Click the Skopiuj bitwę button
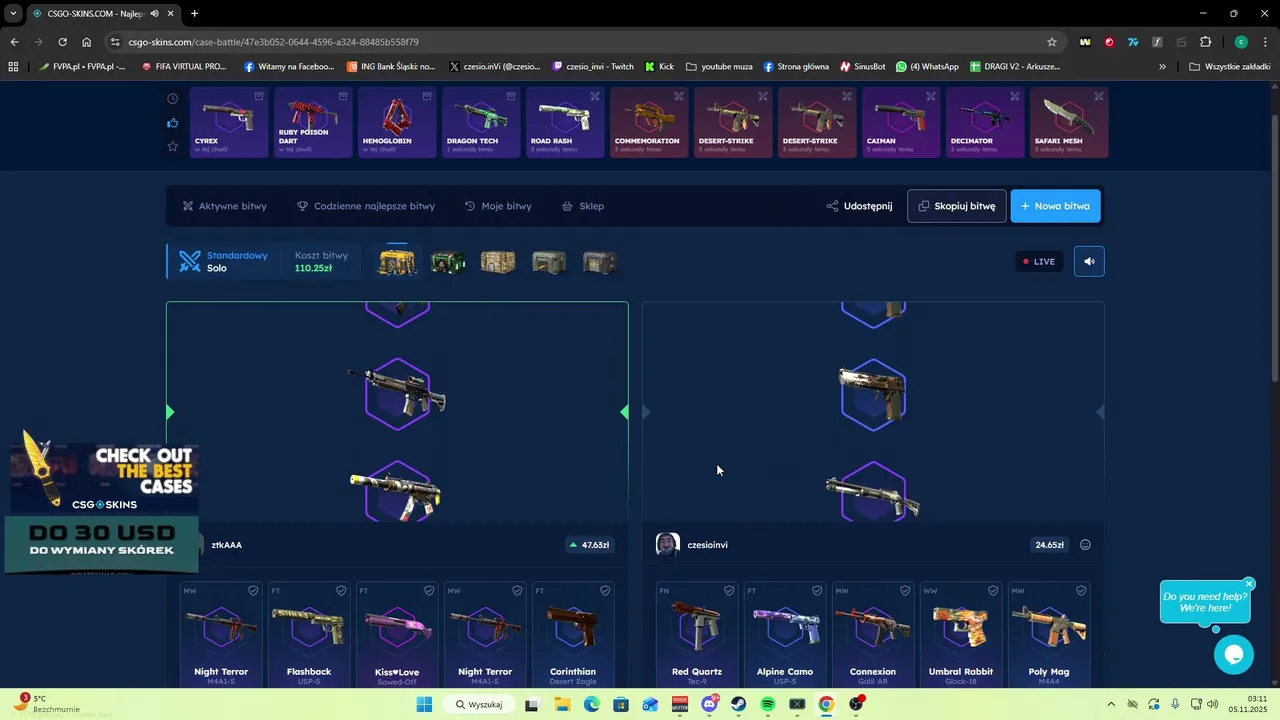Viewport: 1280px width, 720px height. pos(957,206)
